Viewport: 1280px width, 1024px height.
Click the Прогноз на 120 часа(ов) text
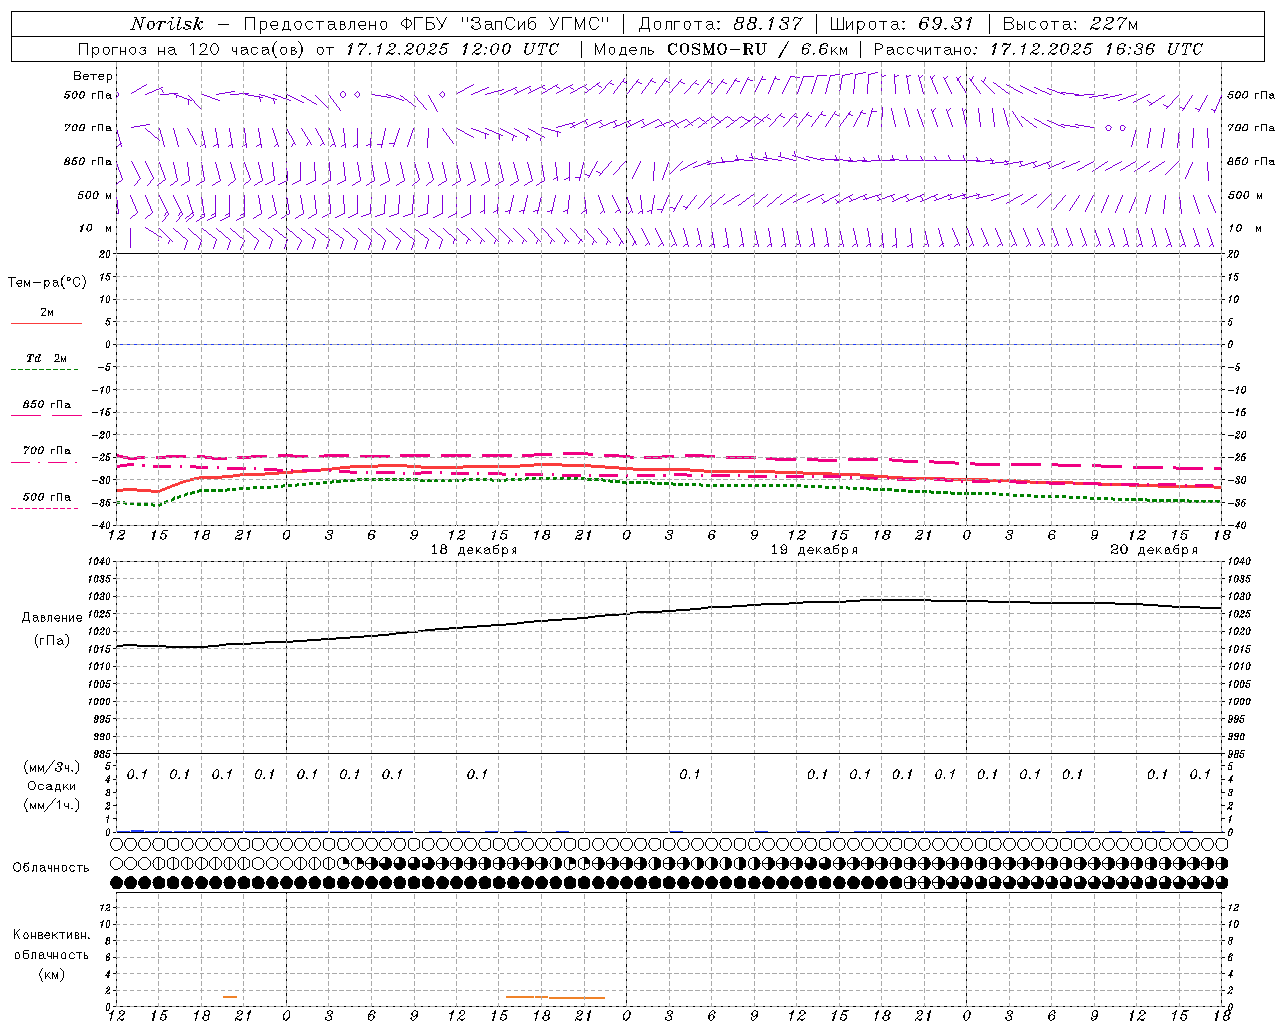pos(190,49)
